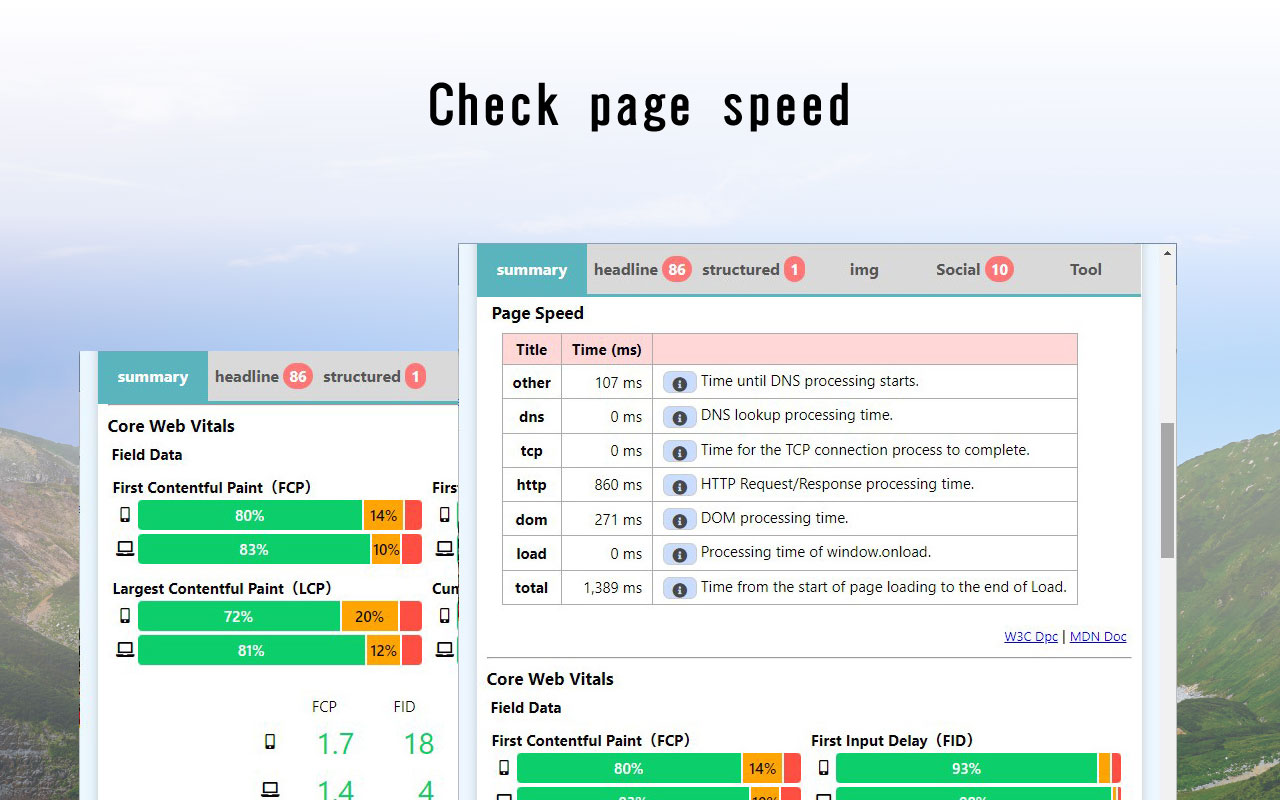Viewport: 1280px width, 800px height.
Task: Click the info icon for DOM processing time
Action: (679, 519)
